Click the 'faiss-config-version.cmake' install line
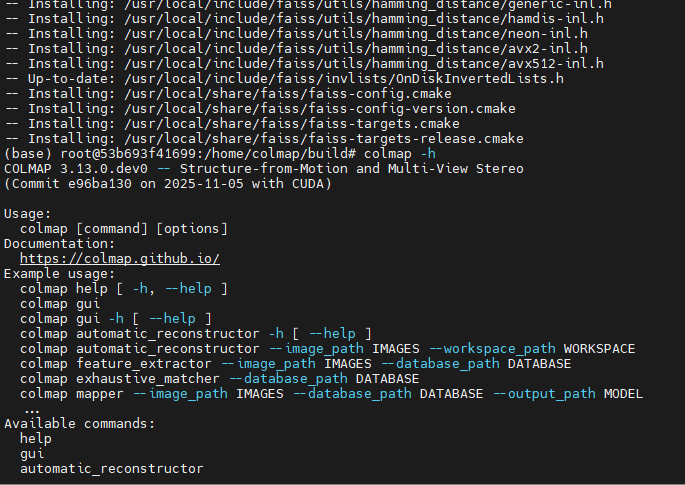Screen dimensions: 685x485 click(259, 109)
